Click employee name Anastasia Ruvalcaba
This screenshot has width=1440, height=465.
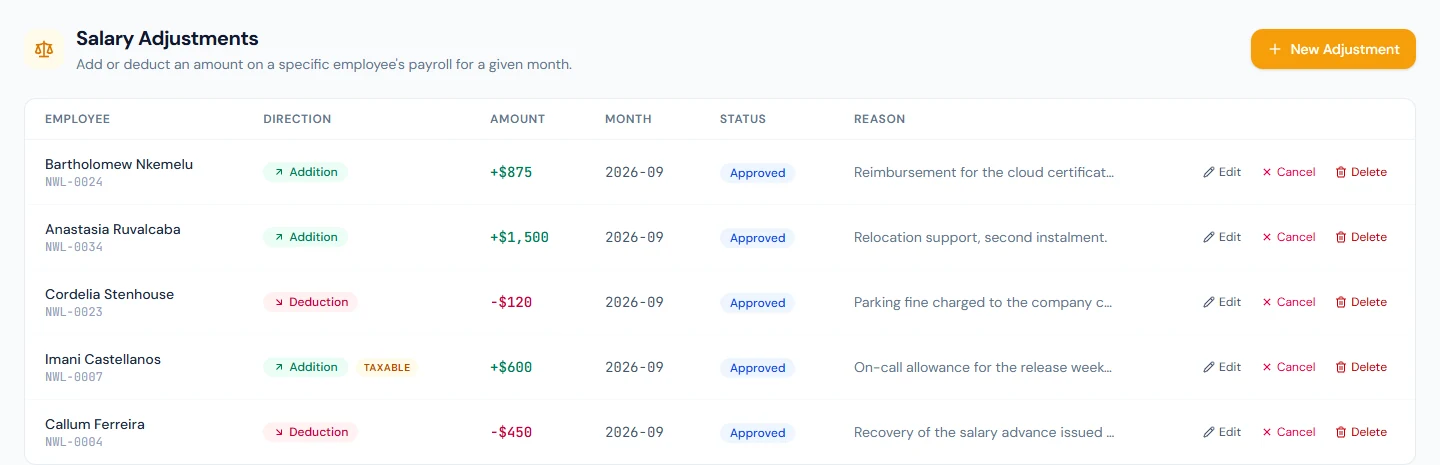[x=113, y=229]
